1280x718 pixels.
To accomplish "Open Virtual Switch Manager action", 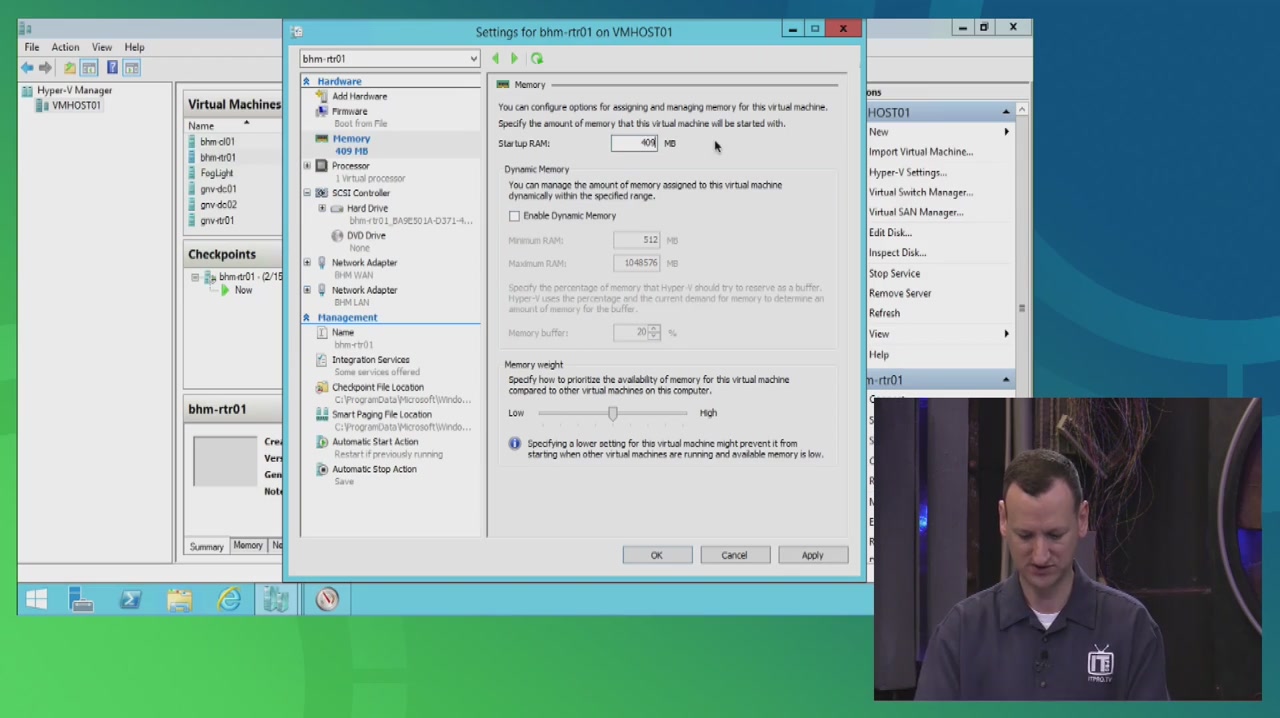I will [920, 192].
